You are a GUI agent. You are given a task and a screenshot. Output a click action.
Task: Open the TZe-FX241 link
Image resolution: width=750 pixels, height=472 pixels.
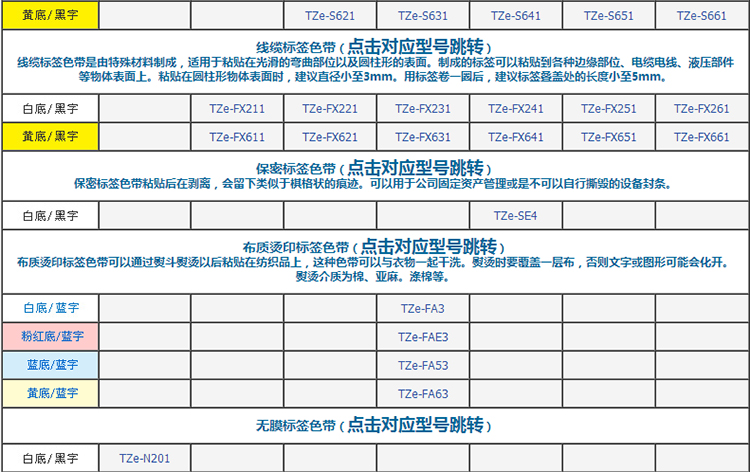tap(516, 109)
